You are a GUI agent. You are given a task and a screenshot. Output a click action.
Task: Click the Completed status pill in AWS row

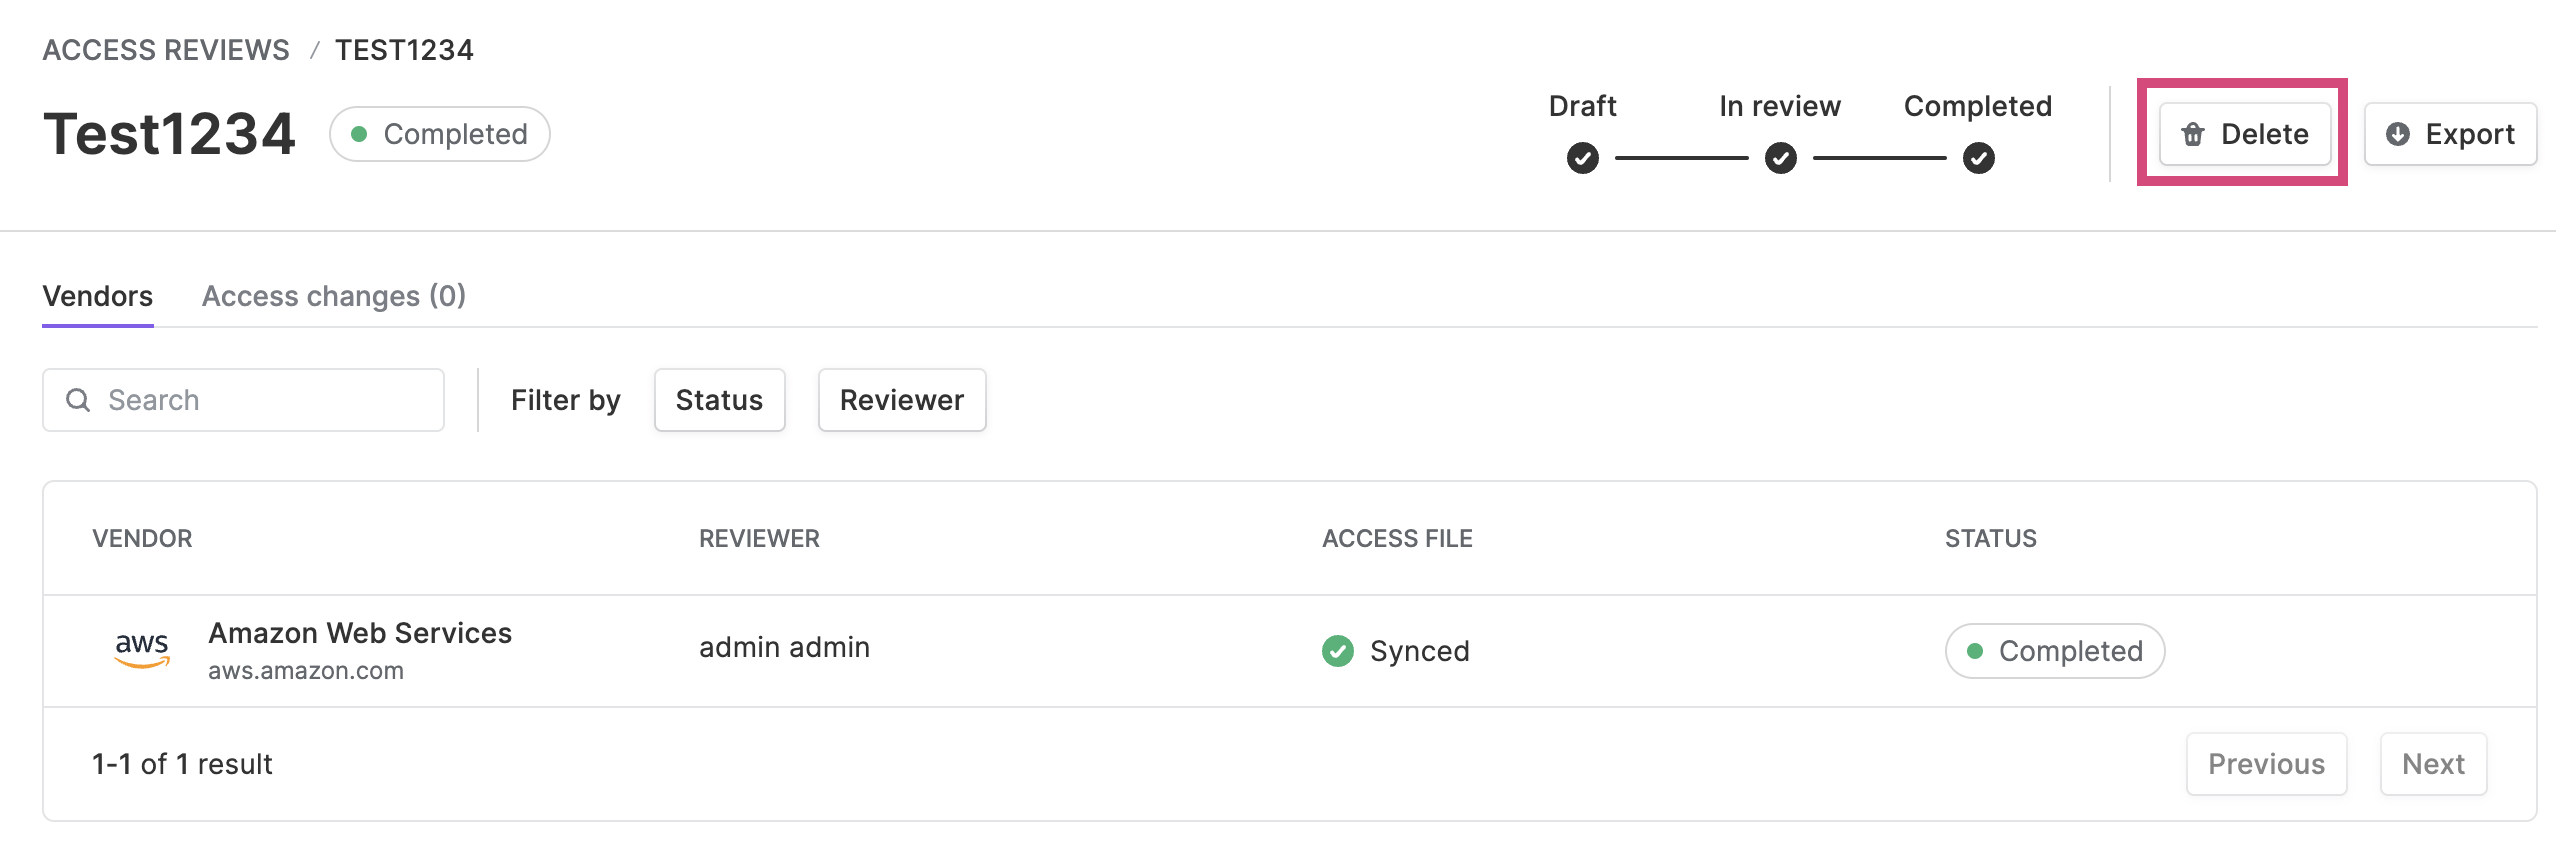pyautogui.click(x=2055, y=651)
